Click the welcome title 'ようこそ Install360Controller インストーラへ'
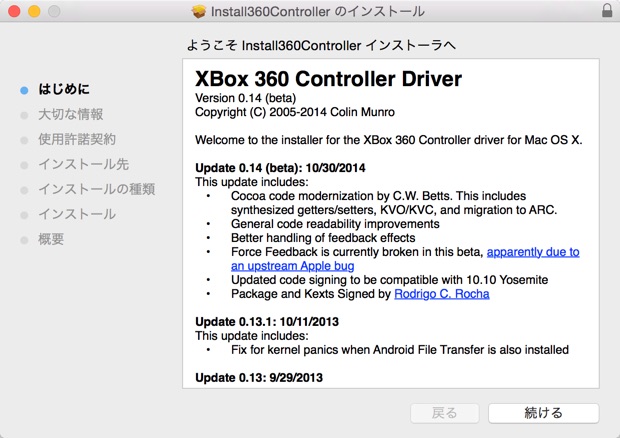Viewport: 620px width, 438px height. click(x=321, y=45)
